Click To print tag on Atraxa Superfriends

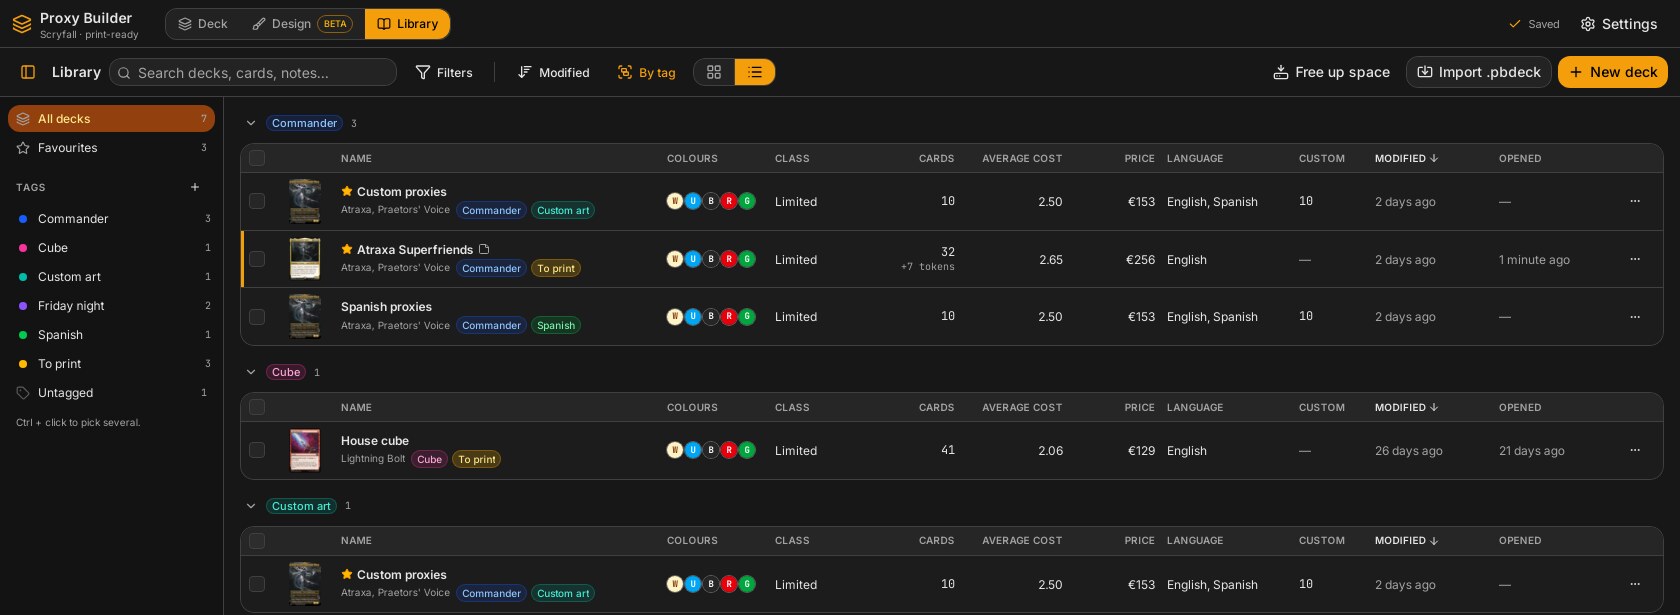pos(556,268)
